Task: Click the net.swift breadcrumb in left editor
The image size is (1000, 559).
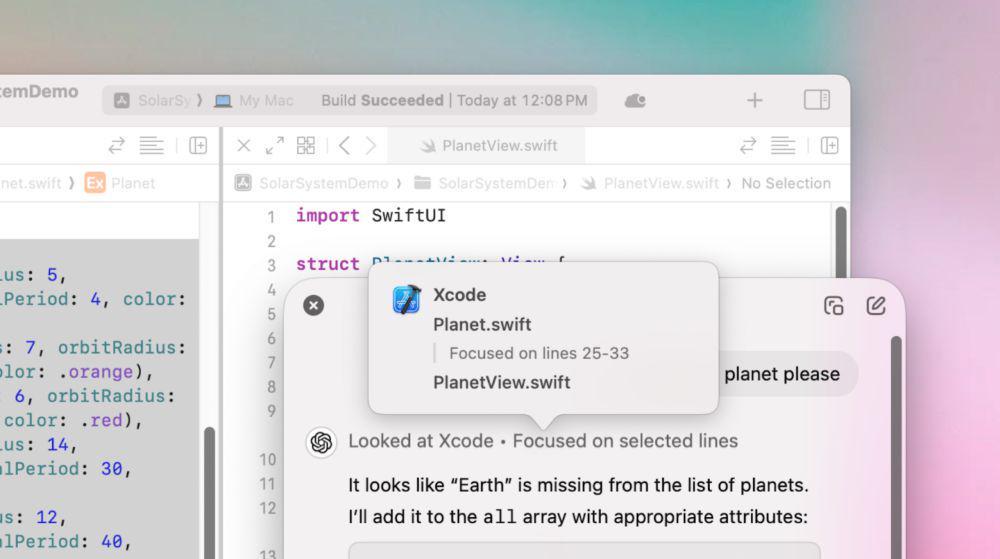Action: point(31,184)
